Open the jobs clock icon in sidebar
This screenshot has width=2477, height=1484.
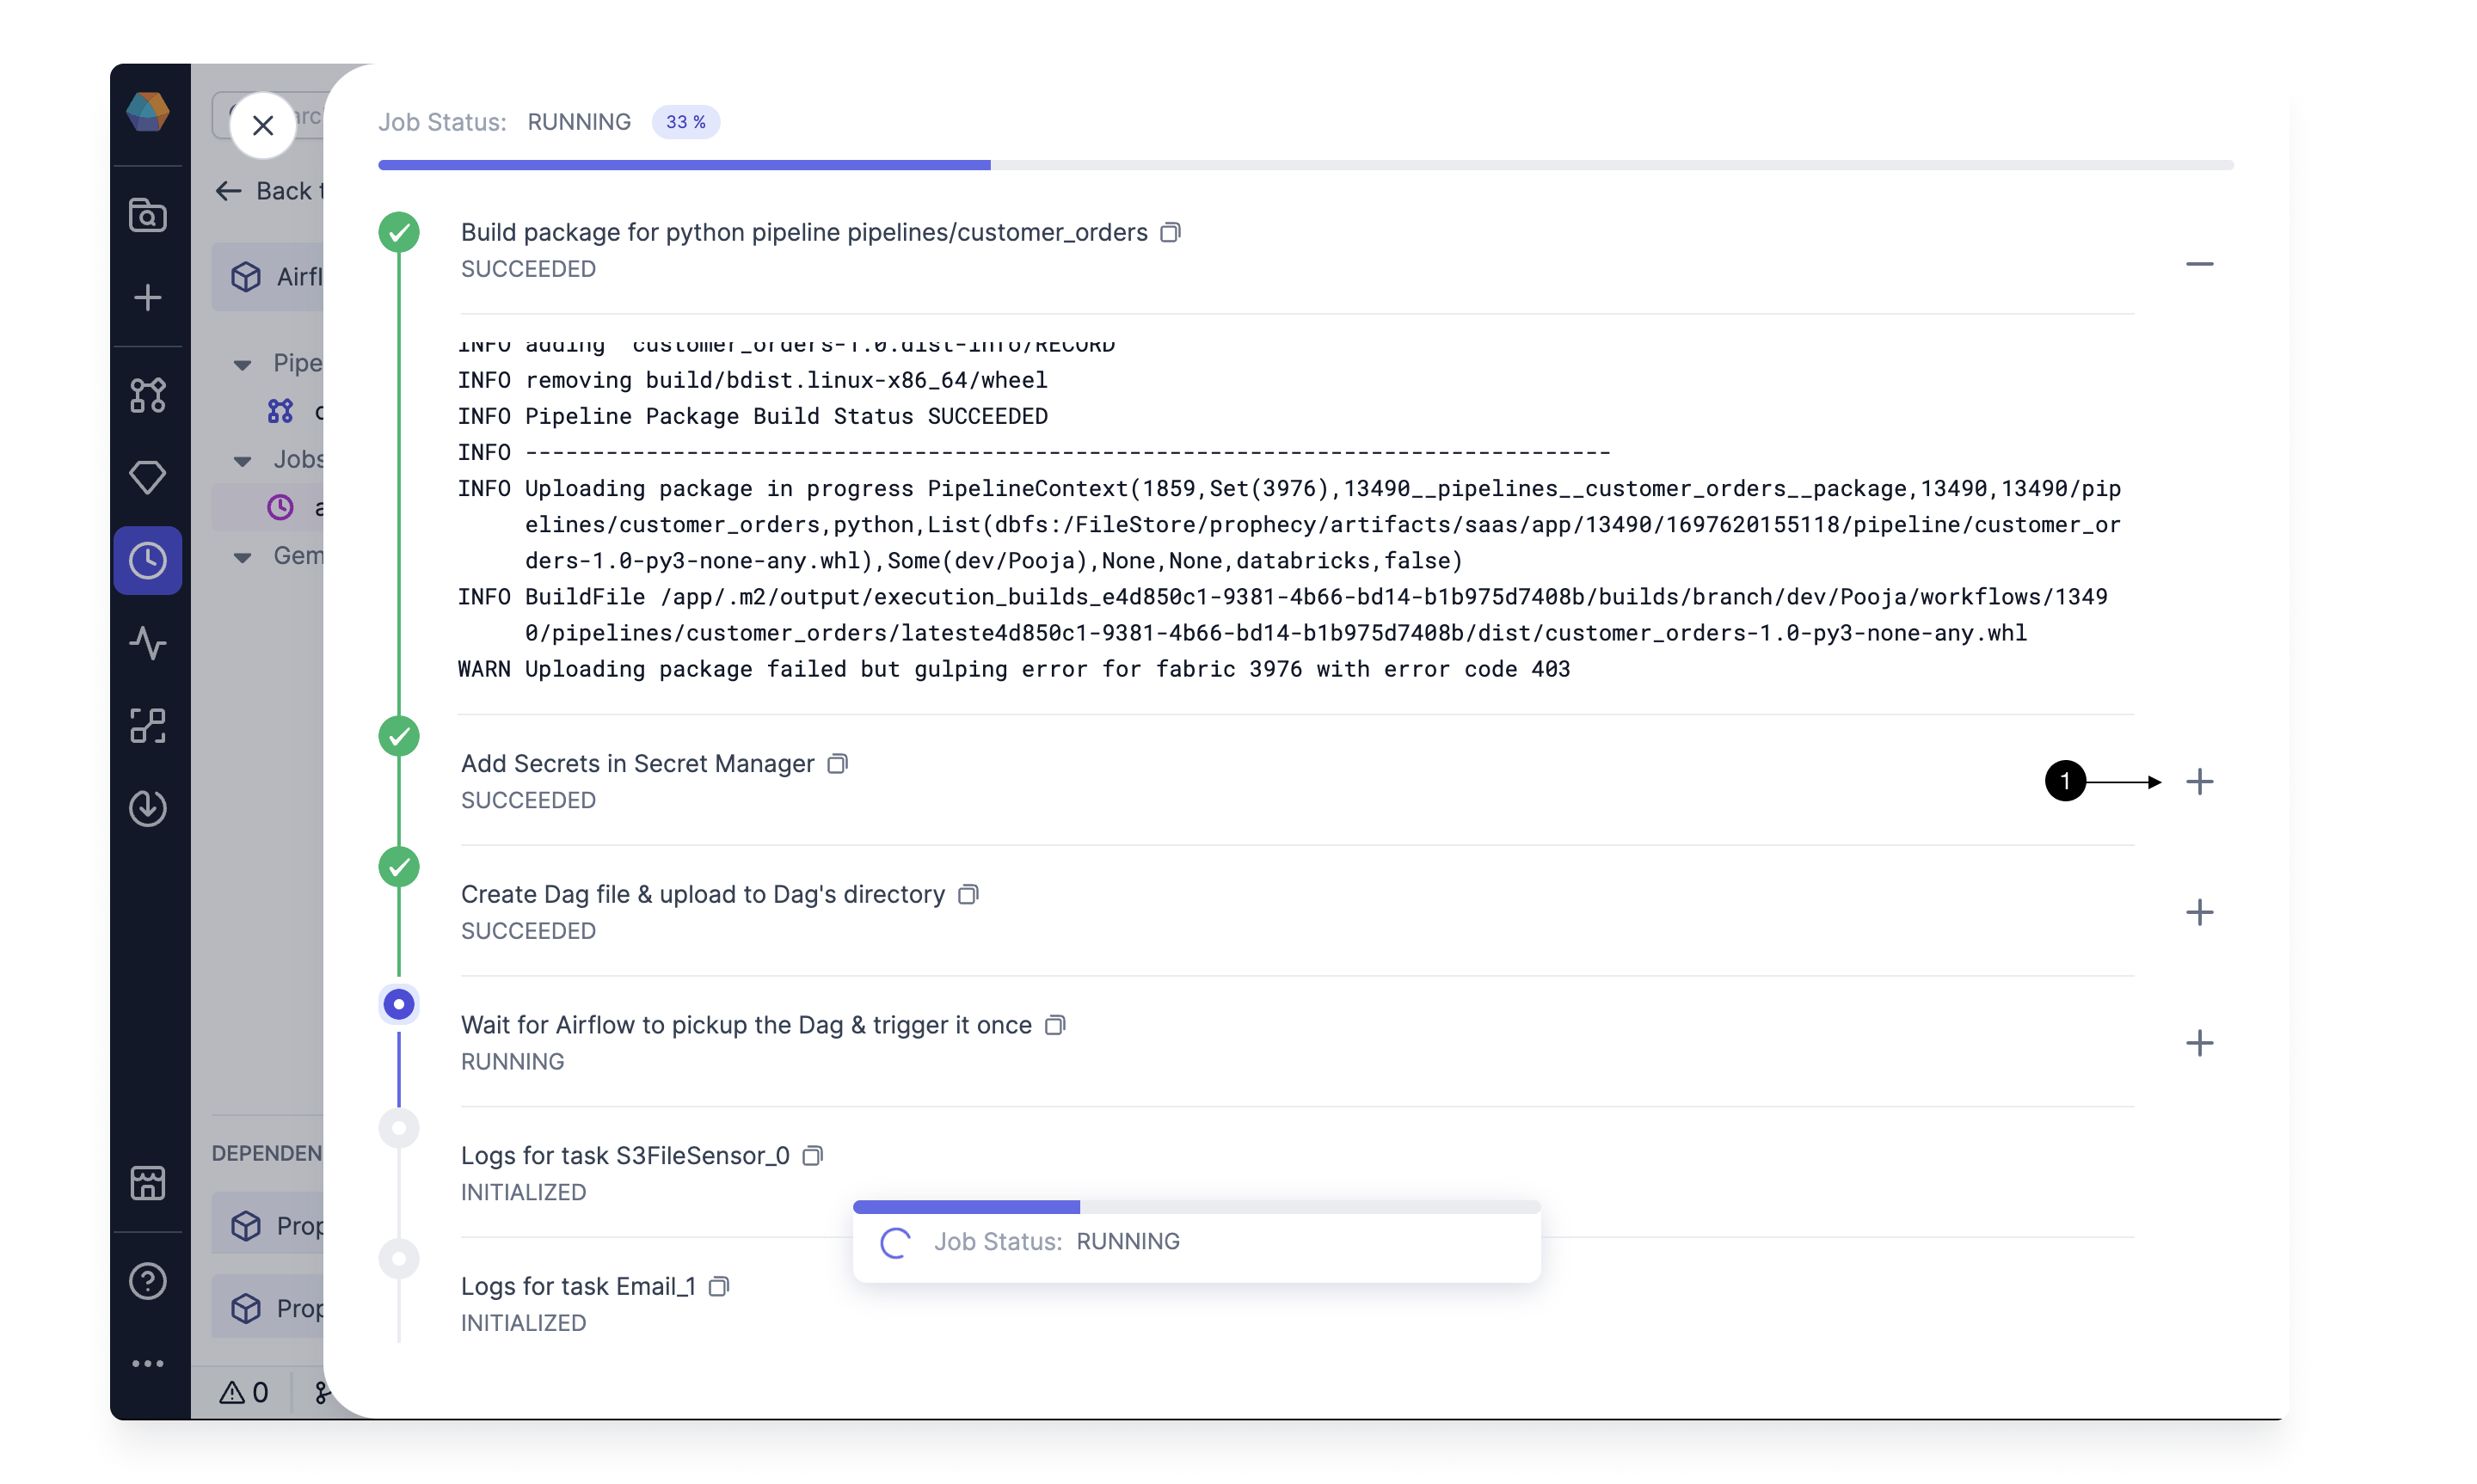click(x=148, y=561)
